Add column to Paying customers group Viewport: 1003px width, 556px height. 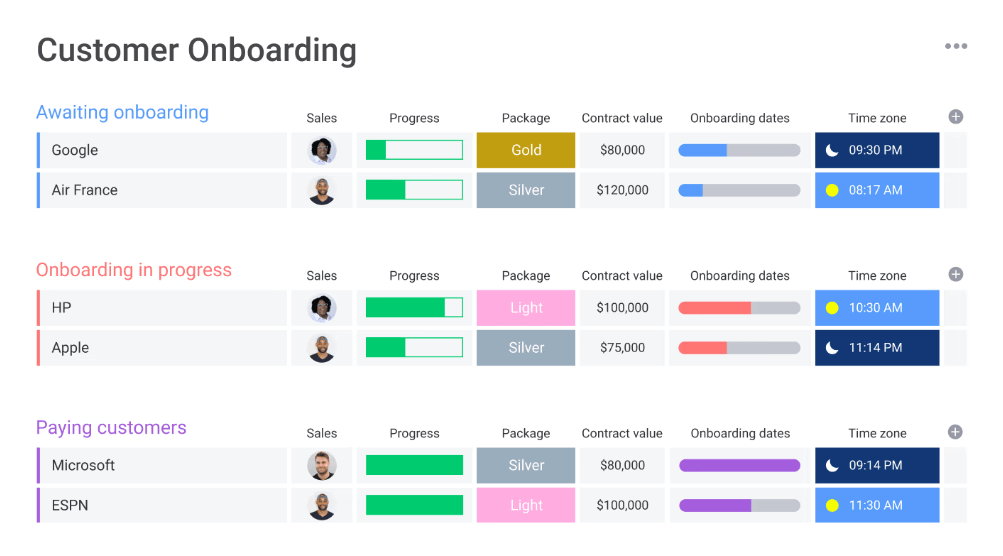click(x=955, y=432)
